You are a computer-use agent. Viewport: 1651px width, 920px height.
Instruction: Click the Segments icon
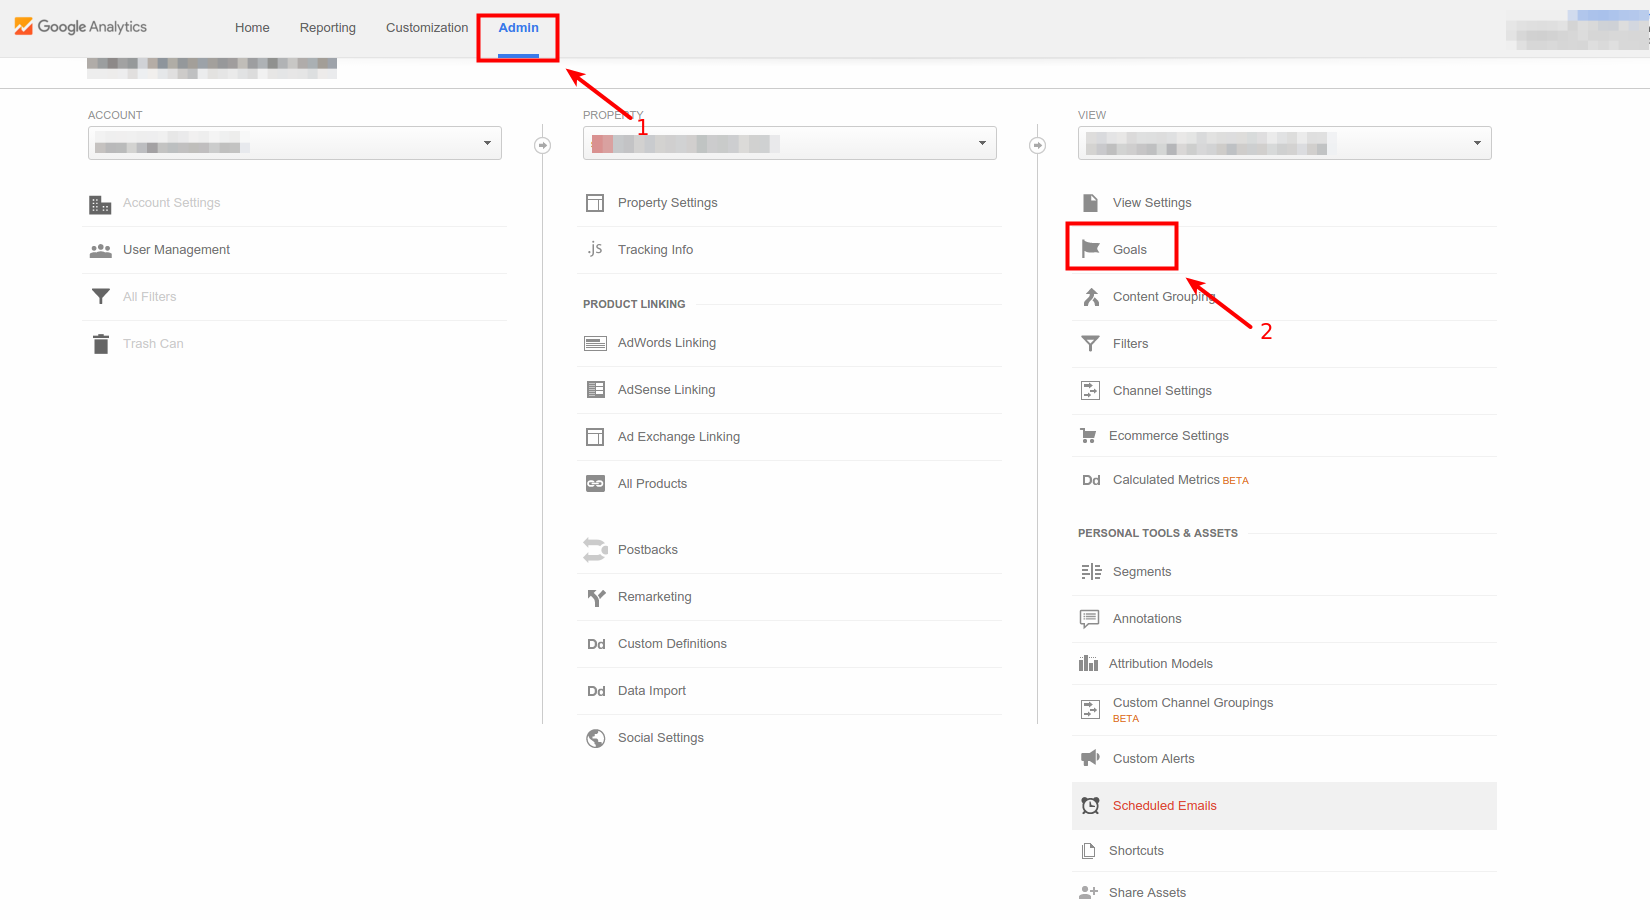point(1091,572)
